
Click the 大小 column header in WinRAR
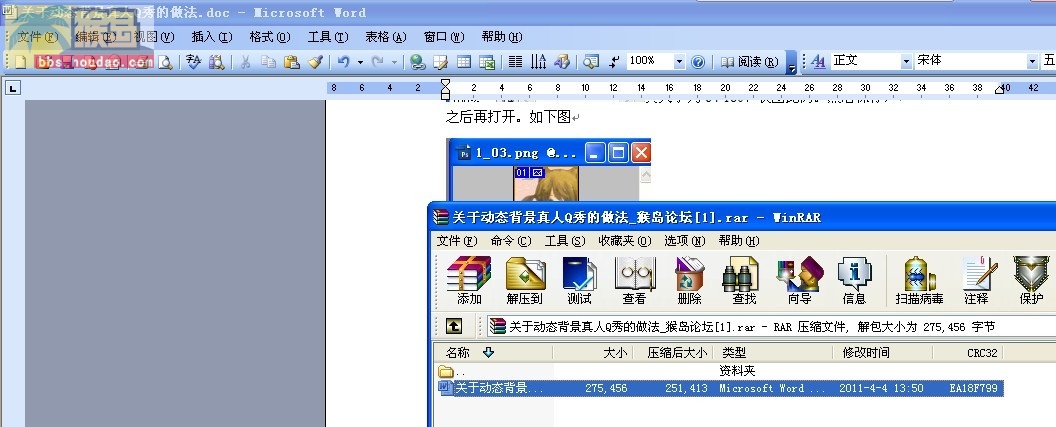pos(593,352)
